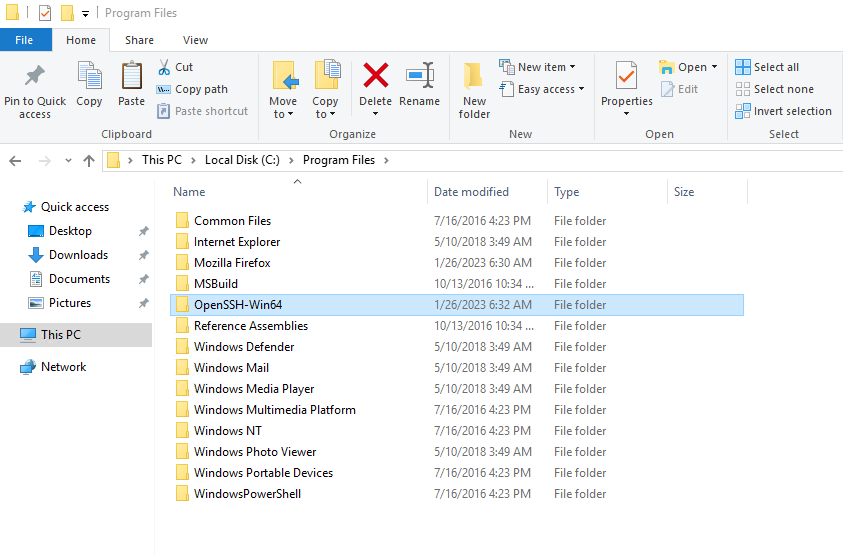Click the greyed Edit icon
Image resolution: width=843 pixels, height=555 pixels.
(x=667, y=89)
